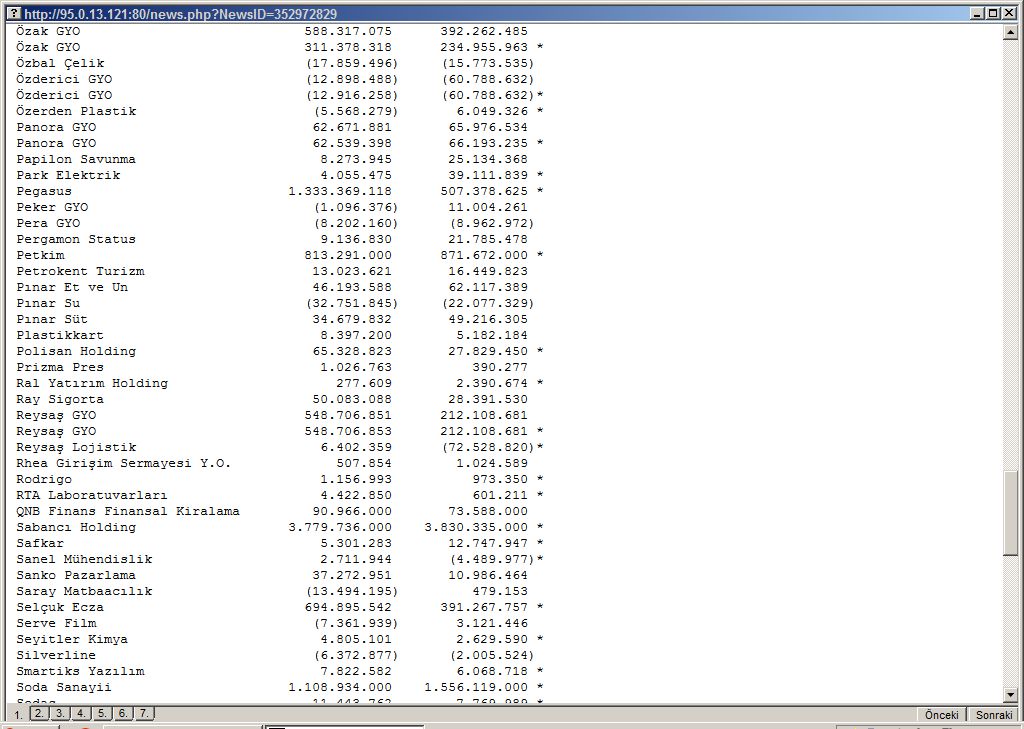Viewport: 1024px width, 729px height.
Task: Click the Ray Sigorta row name
Action: tap(60, 399)
